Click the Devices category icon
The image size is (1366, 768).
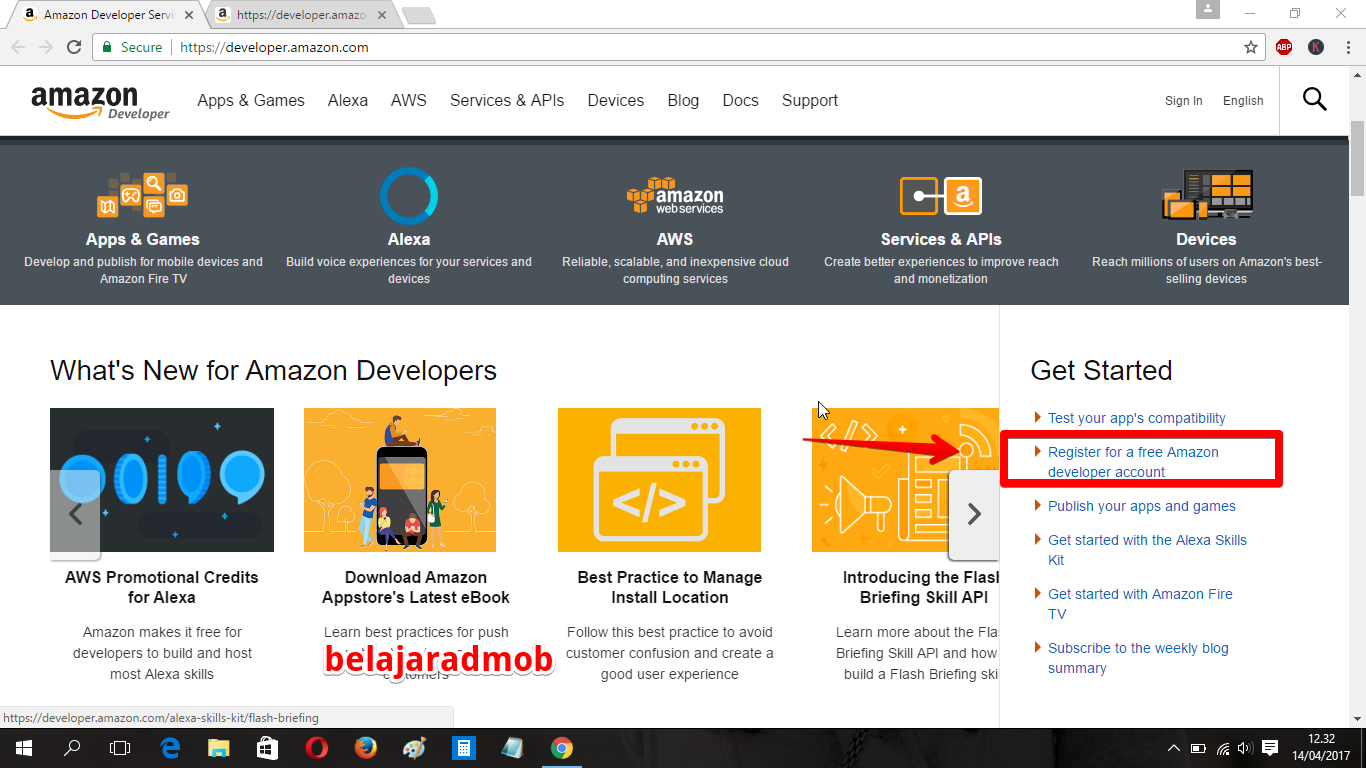(1207, 195)
